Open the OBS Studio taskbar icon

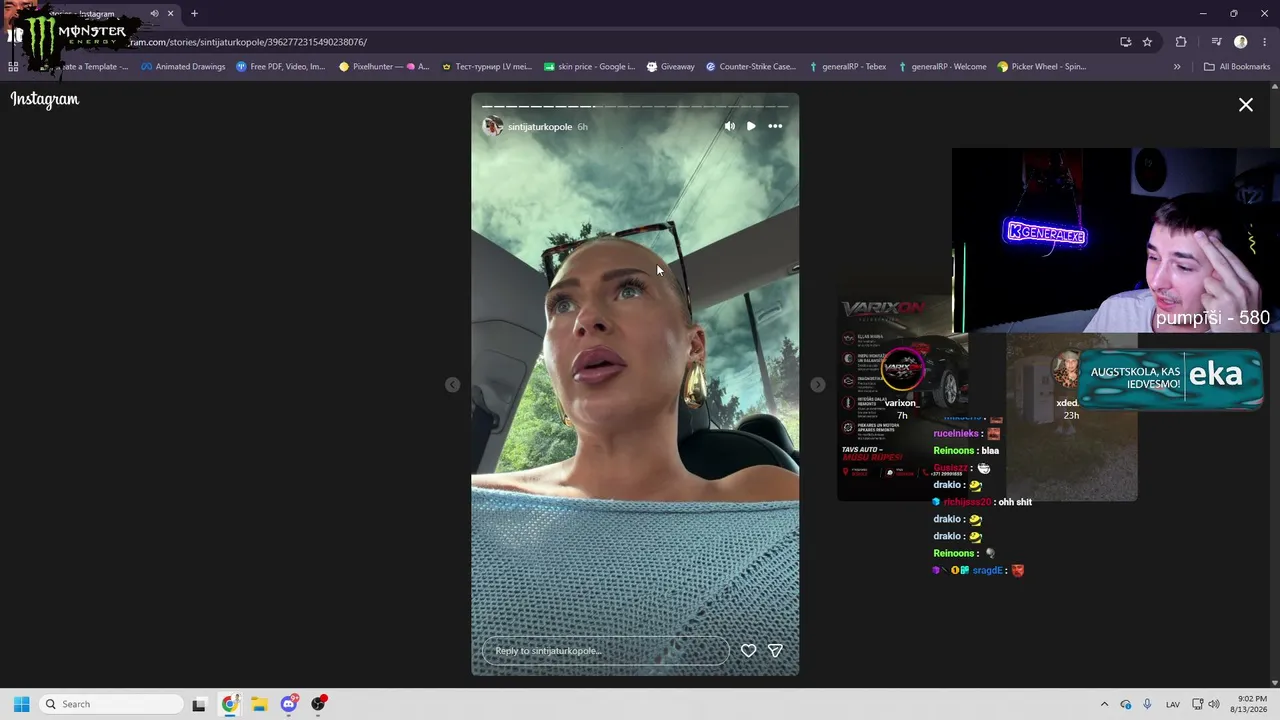(x=318, y=704)
